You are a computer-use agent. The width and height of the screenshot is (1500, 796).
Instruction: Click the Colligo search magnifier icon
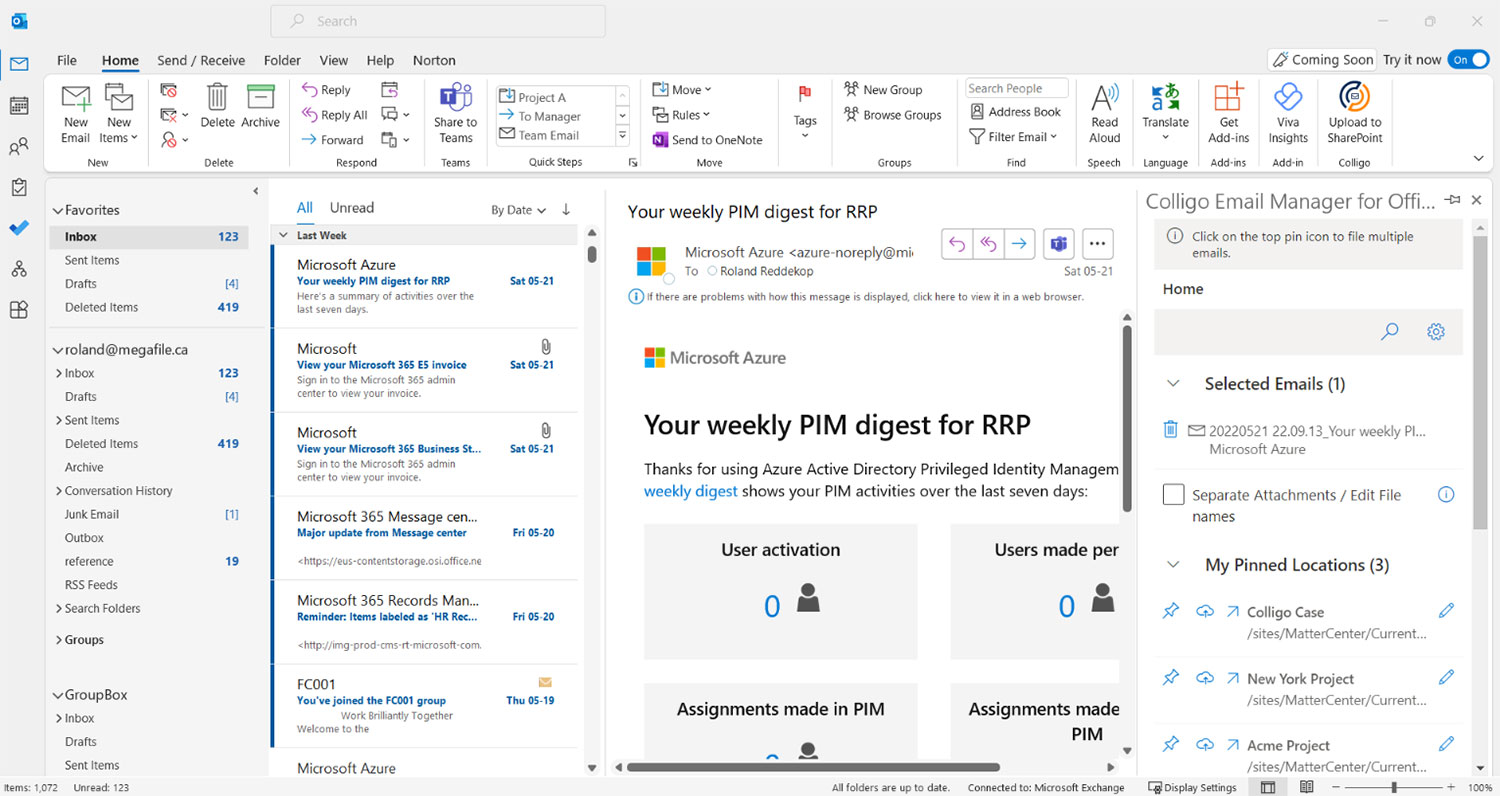[x=1390, y=331]
